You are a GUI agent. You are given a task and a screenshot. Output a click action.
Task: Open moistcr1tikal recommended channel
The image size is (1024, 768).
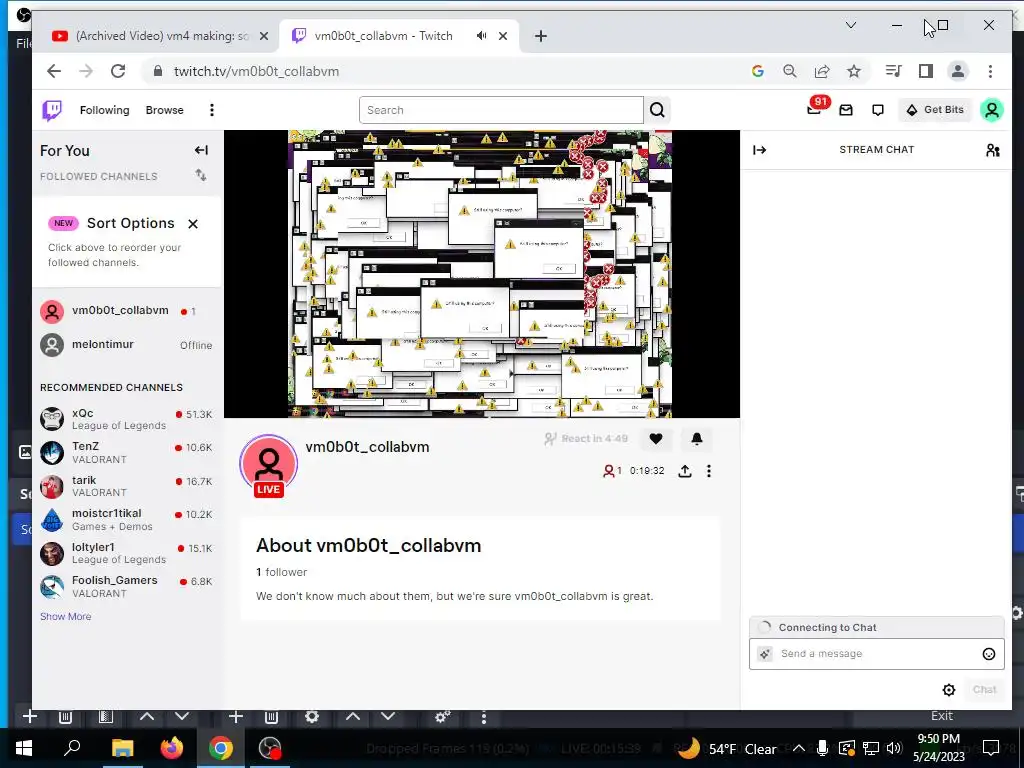pyautogui.click(x=127, y=520)
